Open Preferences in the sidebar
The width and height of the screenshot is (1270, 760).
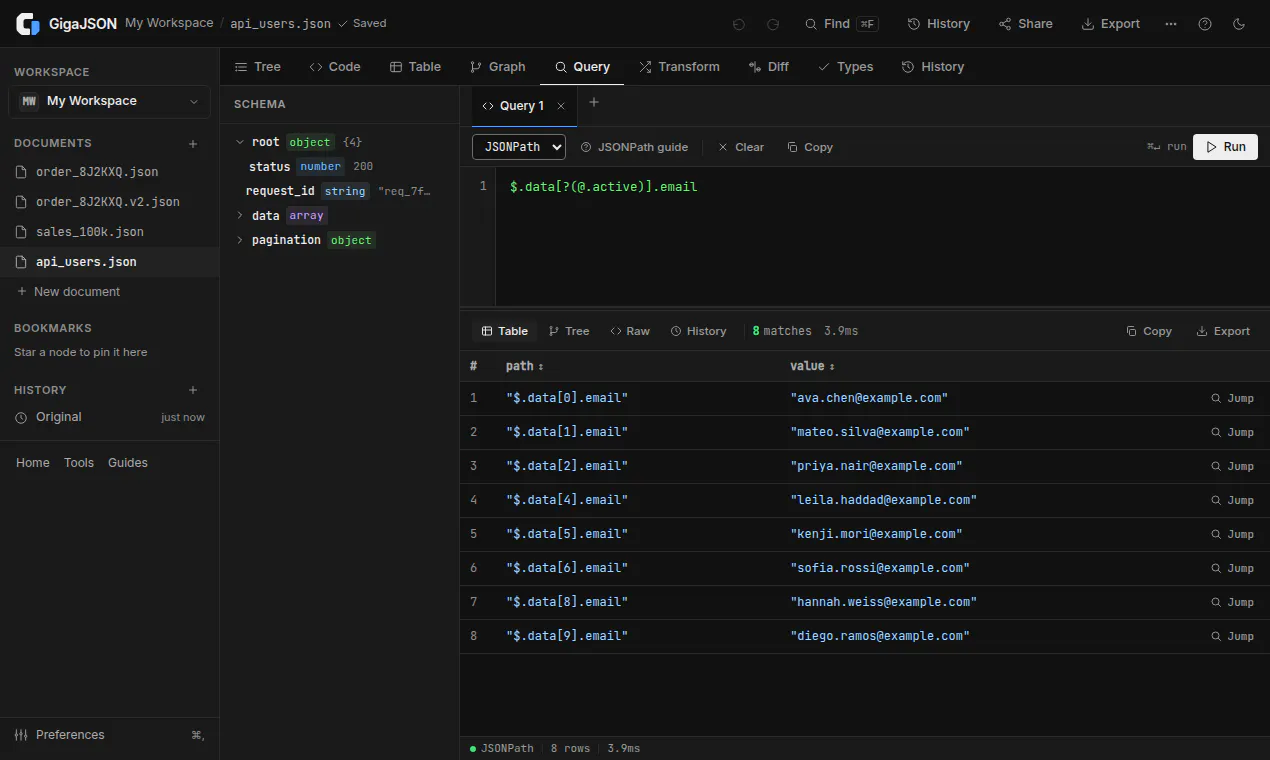tap(110, 735)
